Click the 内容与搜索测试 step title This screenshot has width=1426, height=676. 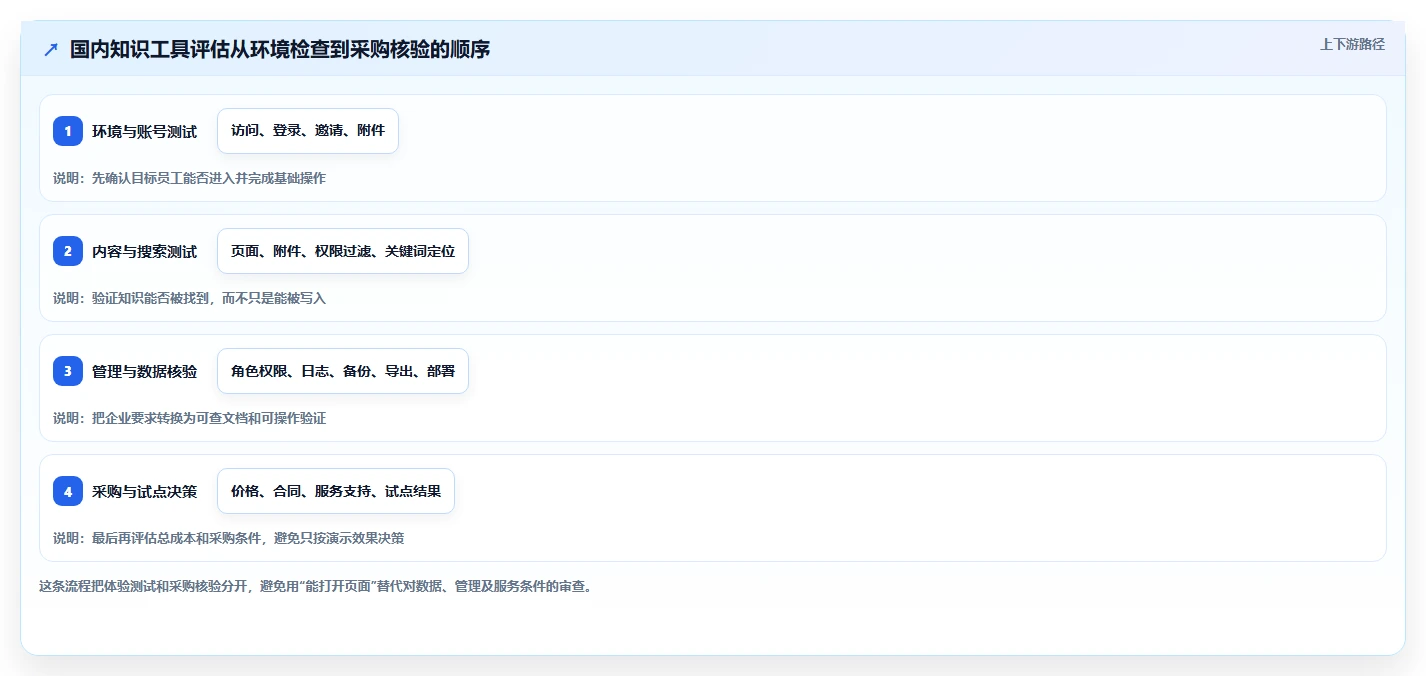pyautogui.click(x=144, y=251)
